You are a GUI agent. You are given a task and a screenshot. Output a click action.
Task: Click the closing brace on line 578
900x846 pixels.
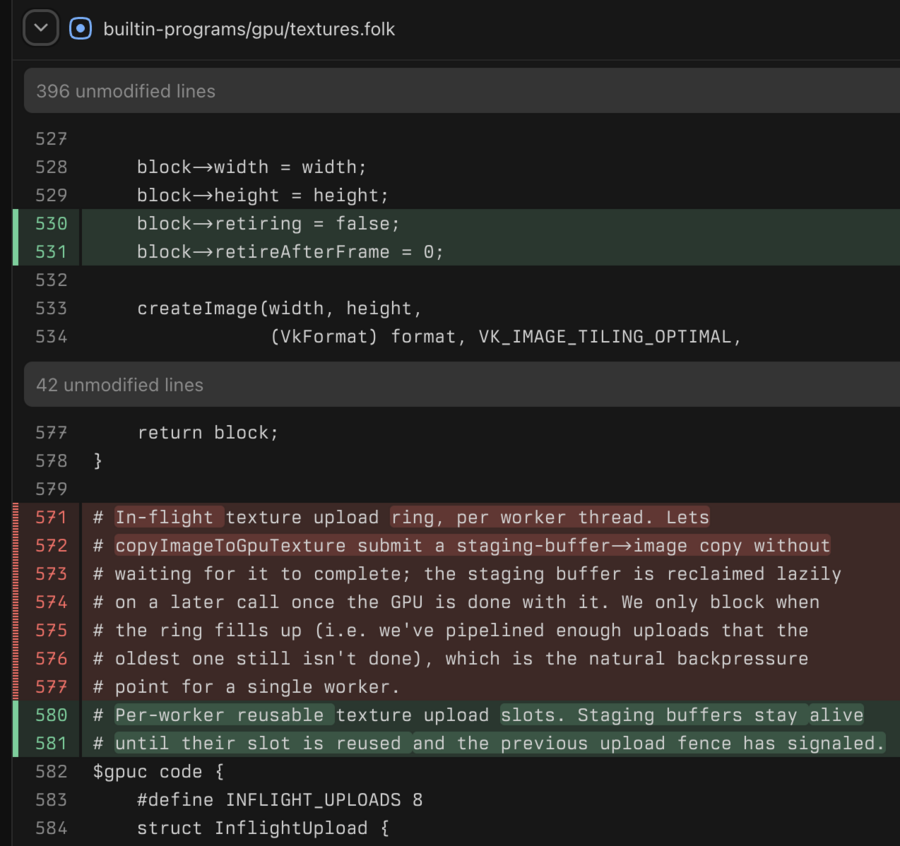98,460
